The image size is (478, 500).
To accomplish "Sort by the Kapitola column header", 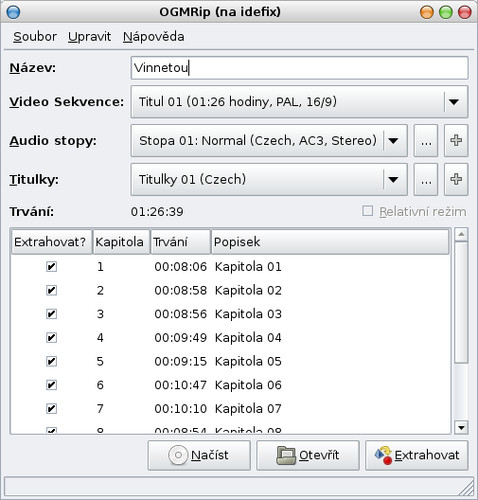I will pyautogui.click(x=121, y=242).
